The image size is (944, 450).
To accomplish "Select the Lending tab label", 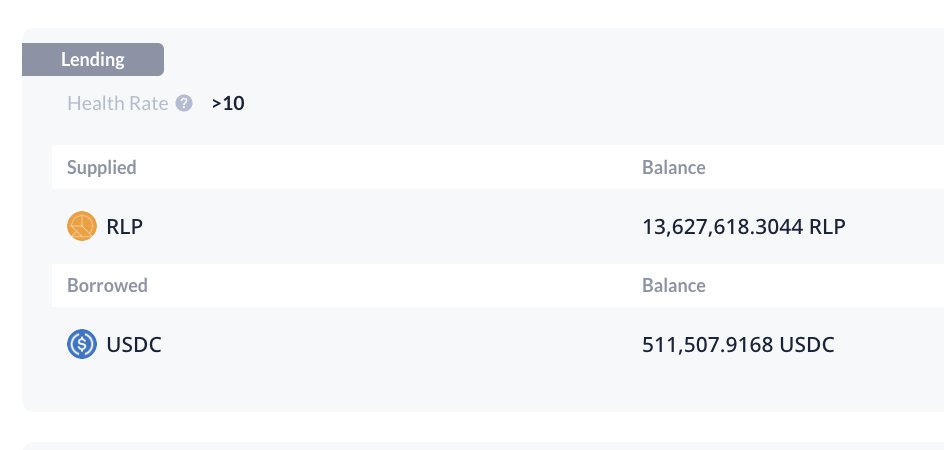I will 93,59.
